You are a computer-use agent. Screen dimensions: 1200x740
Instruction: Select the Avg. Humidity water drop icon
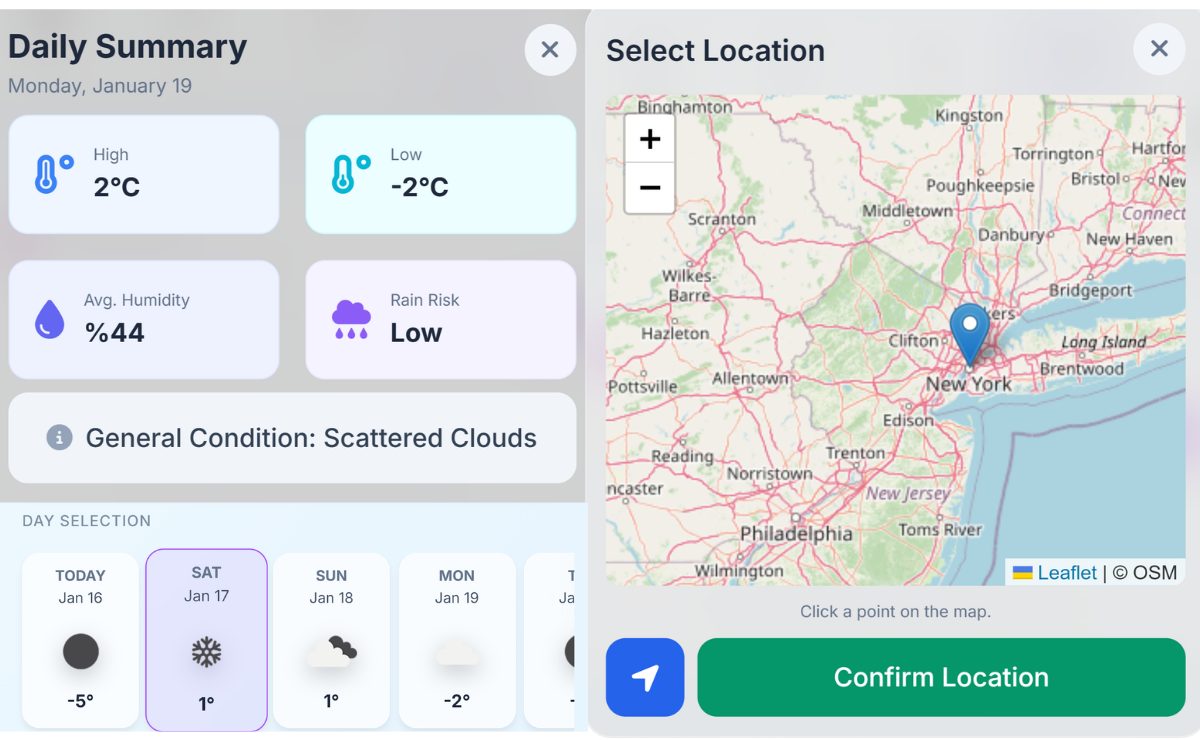pyautogui.click(x=47, y=319)
